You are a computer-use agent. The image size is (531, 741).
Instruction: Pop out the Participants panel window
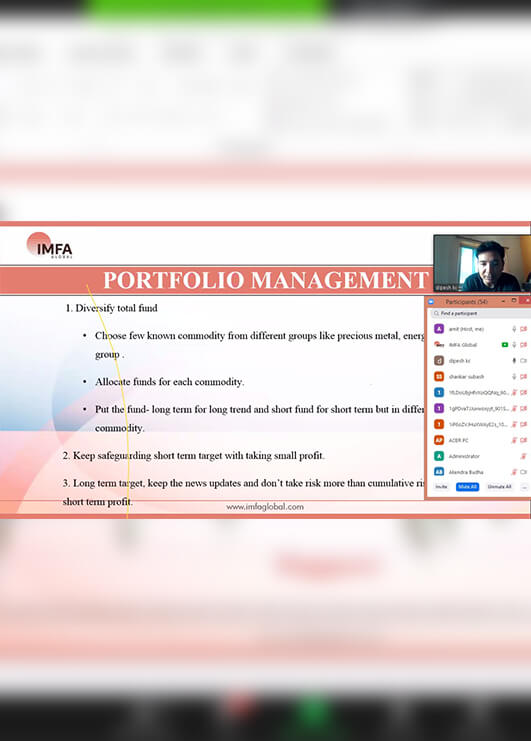(x=514, y=301)
